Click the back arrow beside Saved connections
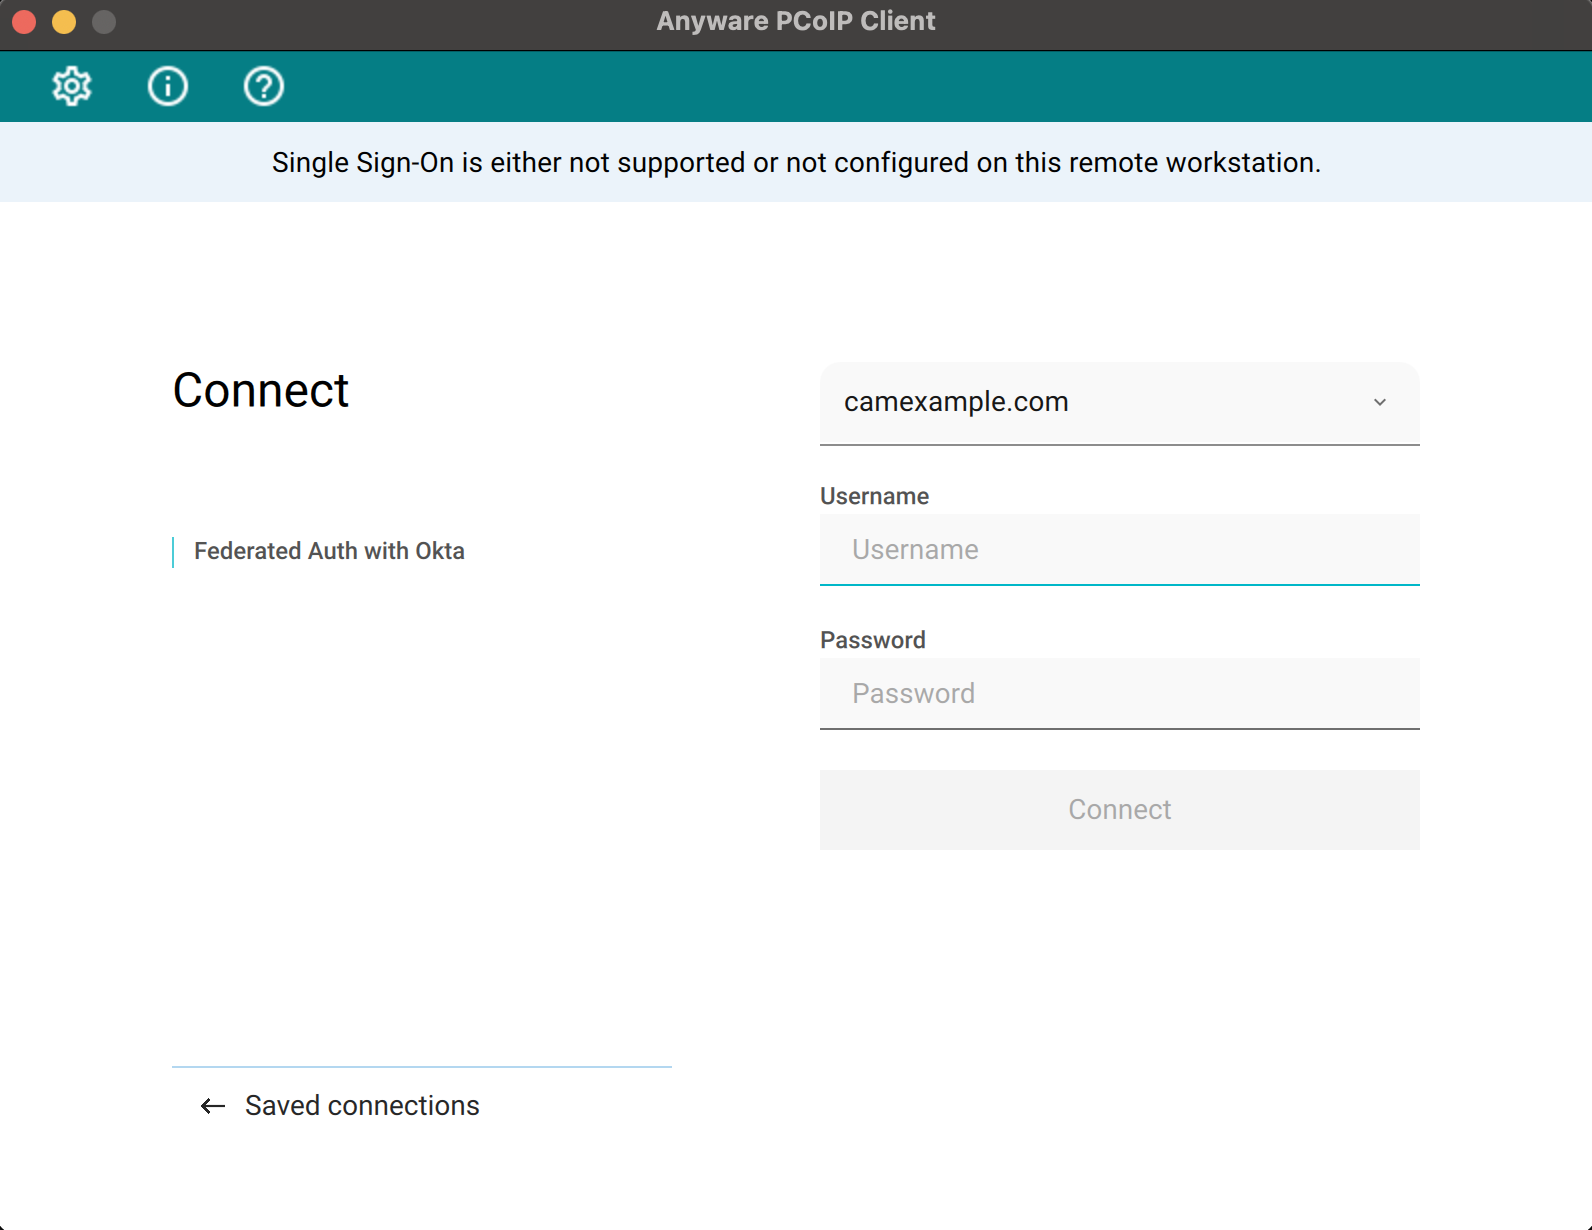1592x1230 pixels. coord(213,1106)
